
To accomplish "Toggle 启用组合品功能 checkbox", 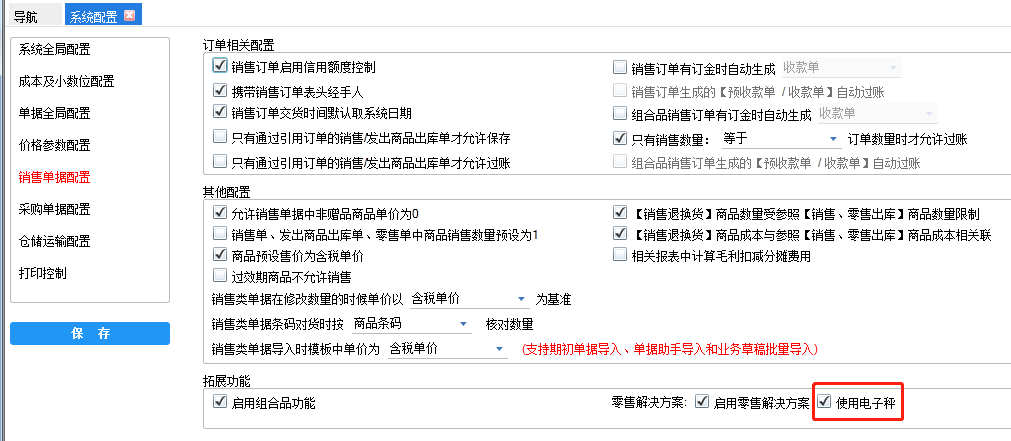I will point(221,403).
